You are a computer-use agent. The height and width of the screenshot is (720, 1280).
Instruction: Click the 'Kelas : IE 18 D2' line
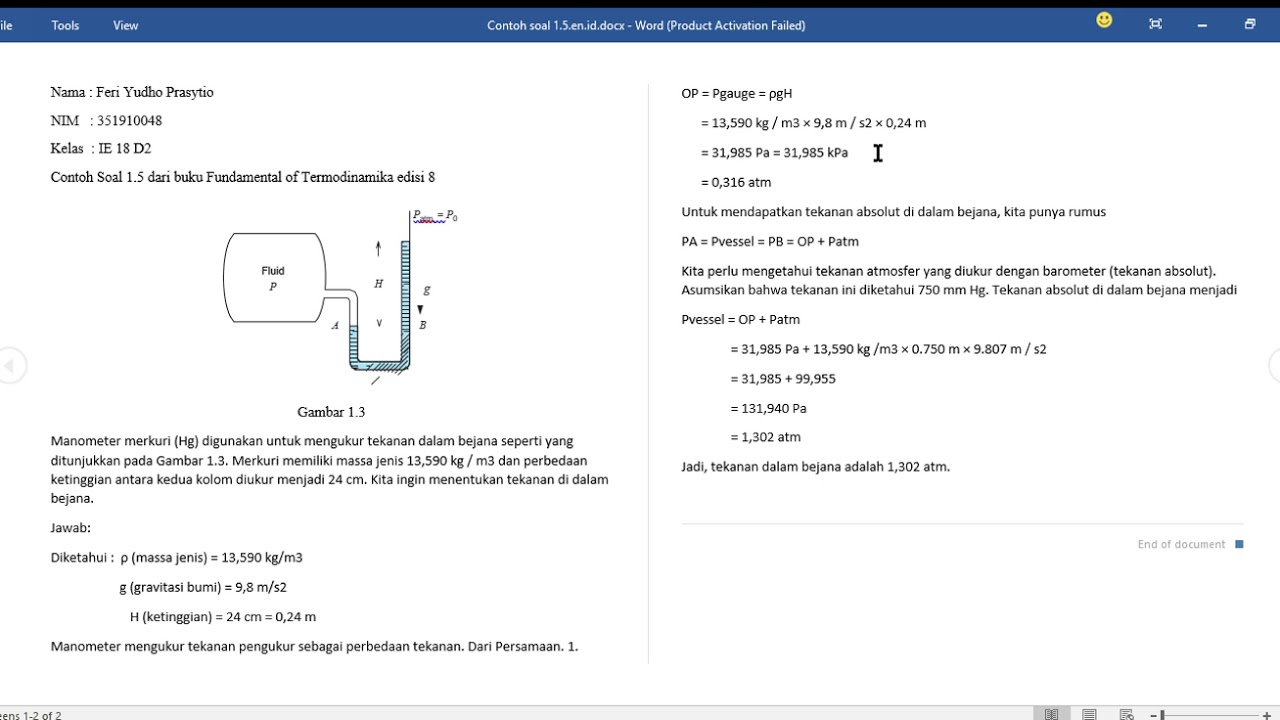coord(101,148)
